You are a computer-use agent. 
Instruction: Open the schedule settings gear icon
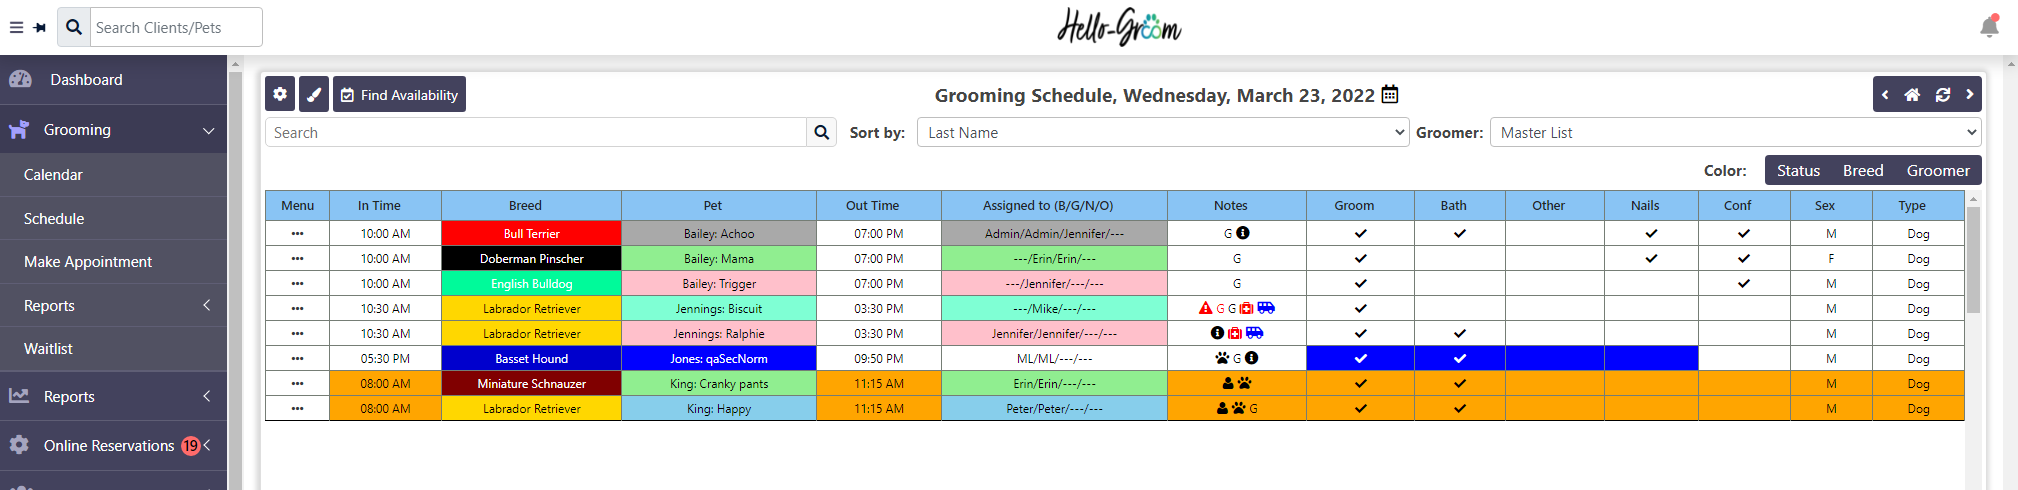(x=280, y=95)
